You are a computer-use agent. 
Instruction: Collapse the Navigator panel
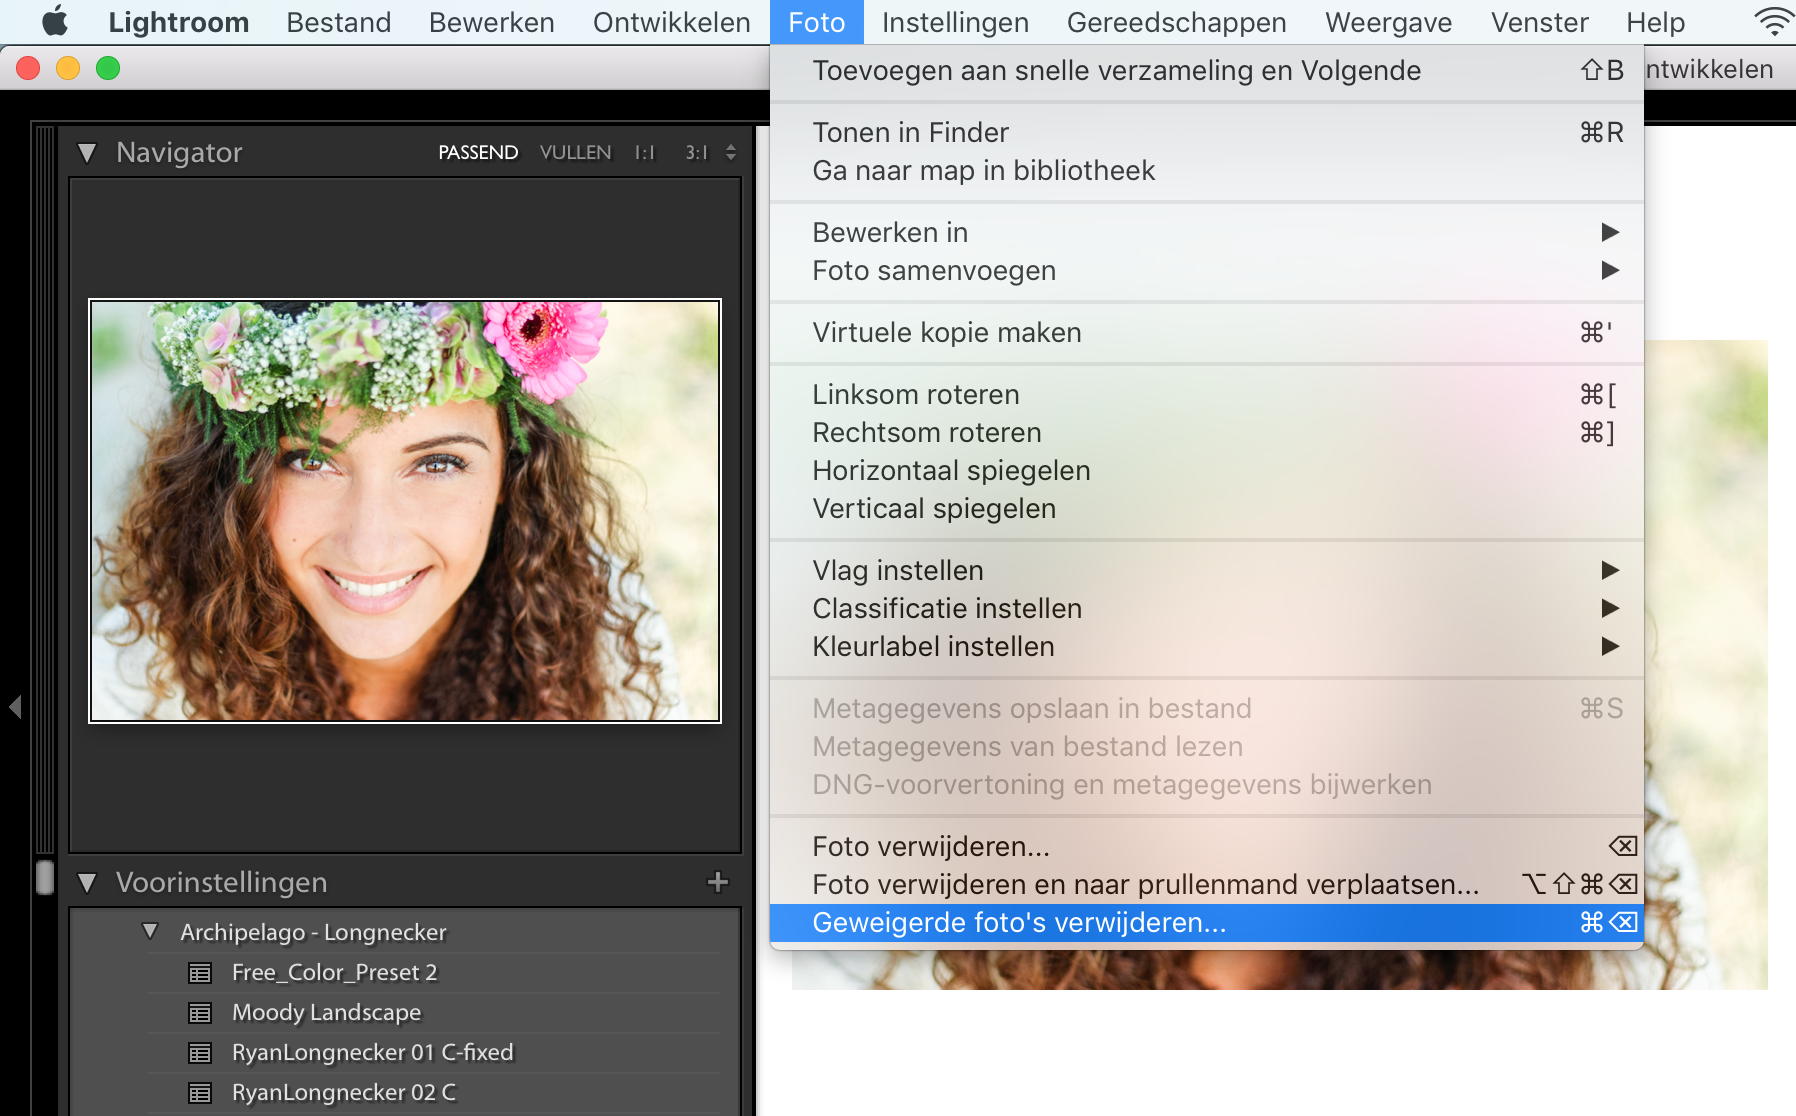pyautogui.click(x=87, y=153)
